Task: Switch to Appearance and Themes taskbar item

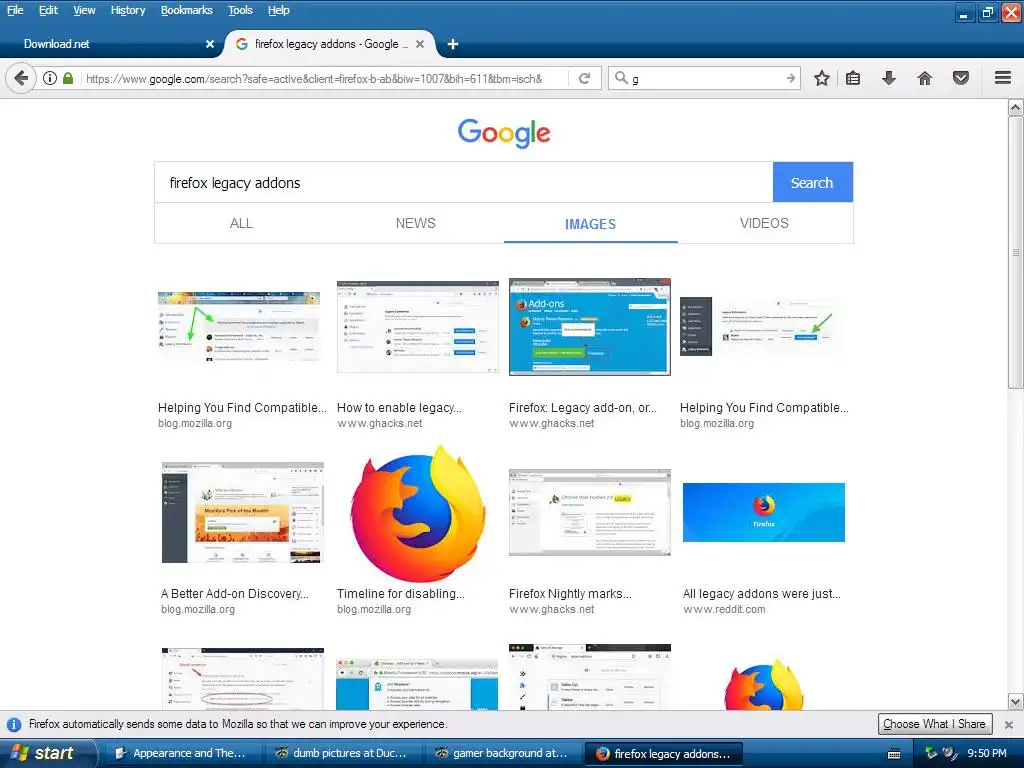Action: (181, 754)
